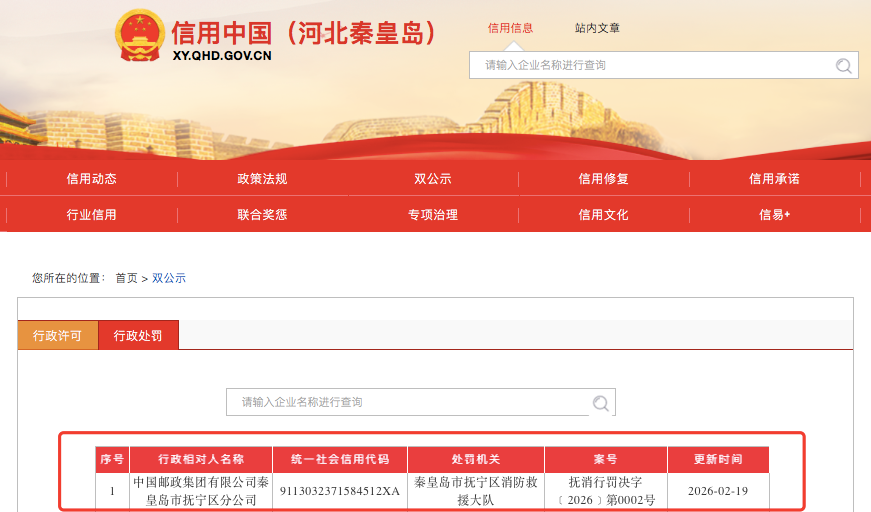Screen dimensions: 871x512
Task: Click the header search magnifier icon
Action: click(844, 66)
